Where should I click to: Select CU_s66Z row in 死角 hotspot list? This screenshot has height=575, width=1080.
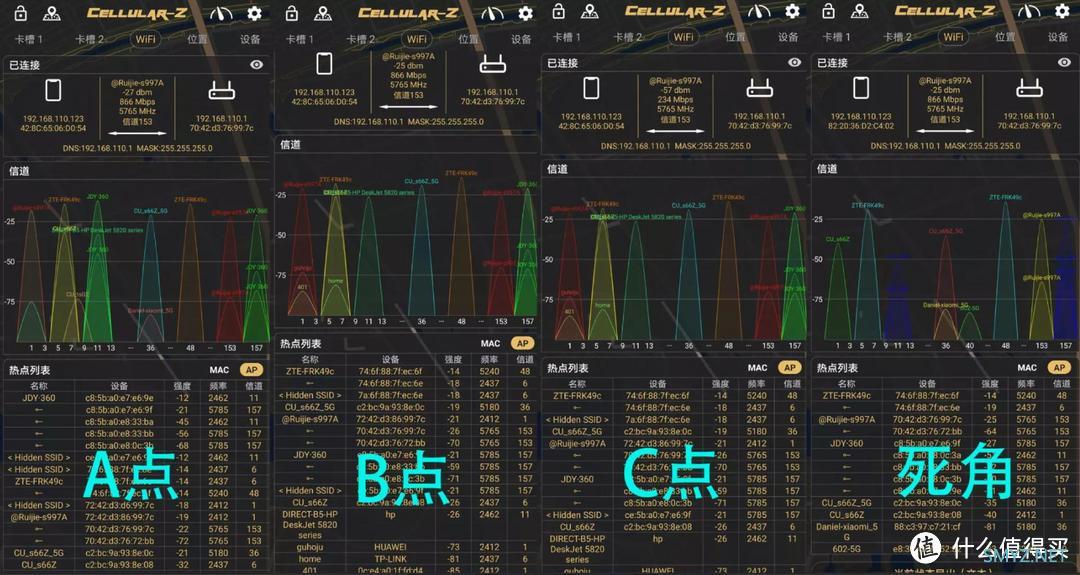pyautogui.click(x=944, y=514)
